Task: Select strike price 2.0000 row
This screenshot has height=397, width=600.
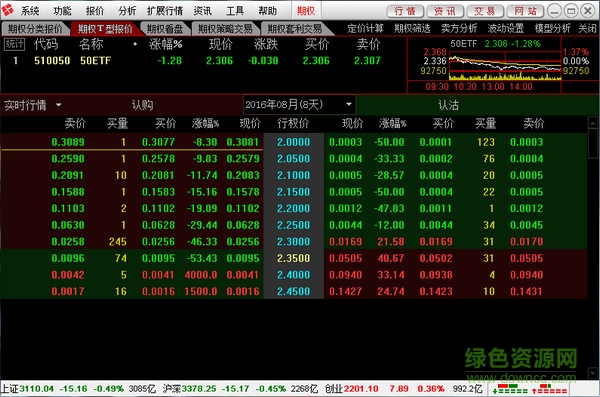Action: pos(293,142)
